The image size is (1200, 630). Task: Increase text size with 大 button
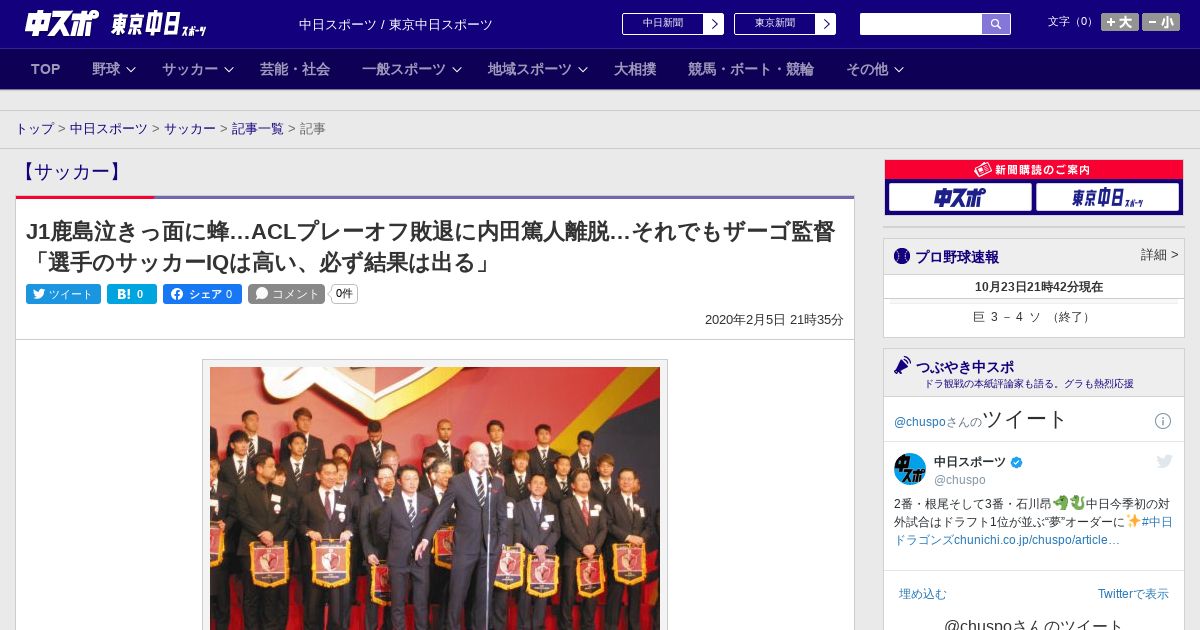1120,22
